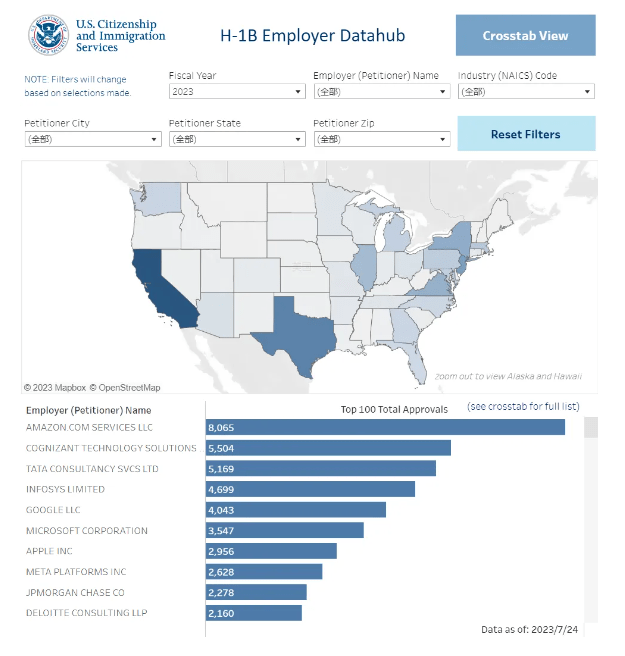Click the JPMorgan Chase 2,278 bar

256,592
